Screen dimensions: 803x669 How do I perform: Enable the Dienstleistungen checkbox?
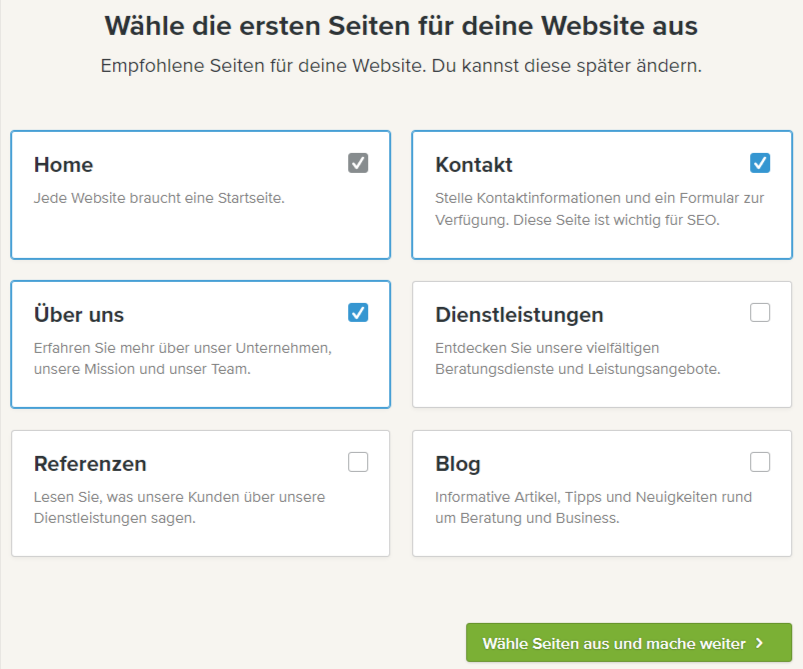(x=759, y=312)
